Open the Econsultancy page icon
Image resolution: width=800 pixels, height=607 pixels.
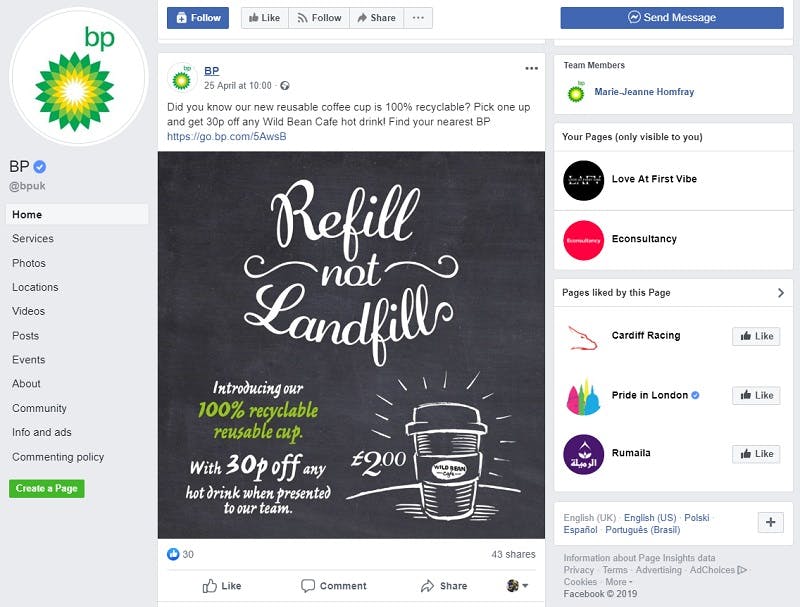pyautogui.click(x=583, y=240)
